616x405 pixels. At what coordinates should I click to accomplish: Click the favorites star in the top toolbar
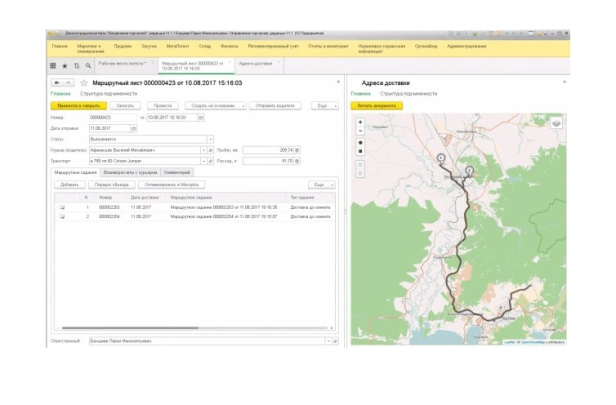[64, 65]
